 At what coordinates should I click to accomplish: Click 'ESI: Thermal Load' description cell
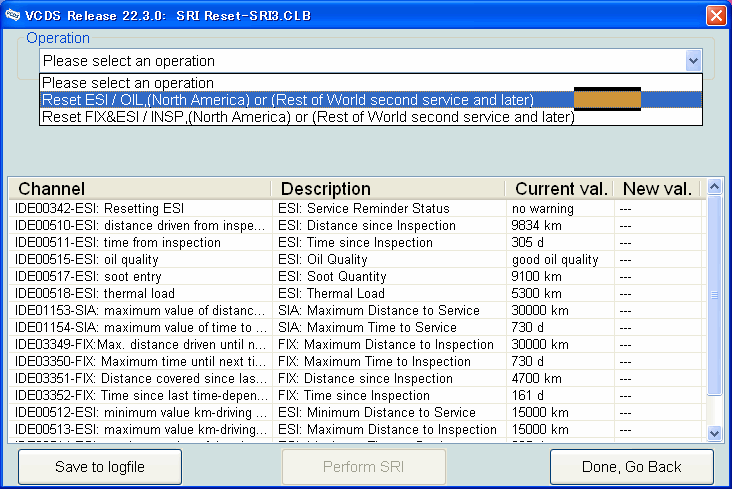(331, 293)
